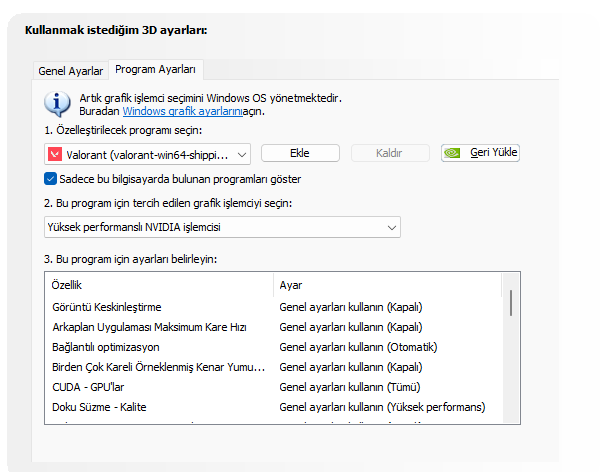Switch to the Genel Ayarlar tab

tap(70, 71)
